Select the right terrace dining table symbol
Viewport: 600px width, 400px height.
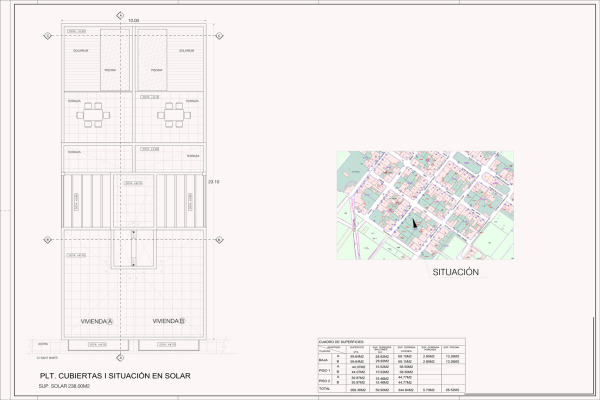(x=172, y=112)
